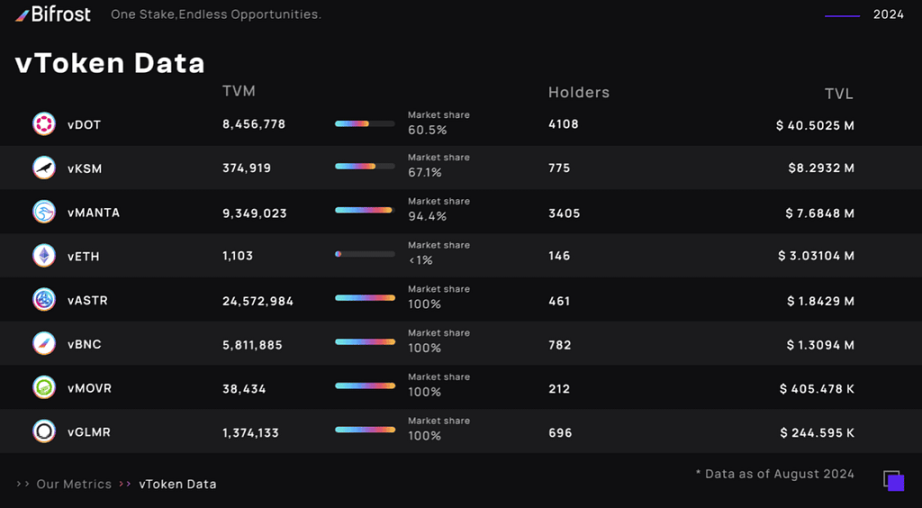Click the purple overlapping squares icon

(894, 481)
